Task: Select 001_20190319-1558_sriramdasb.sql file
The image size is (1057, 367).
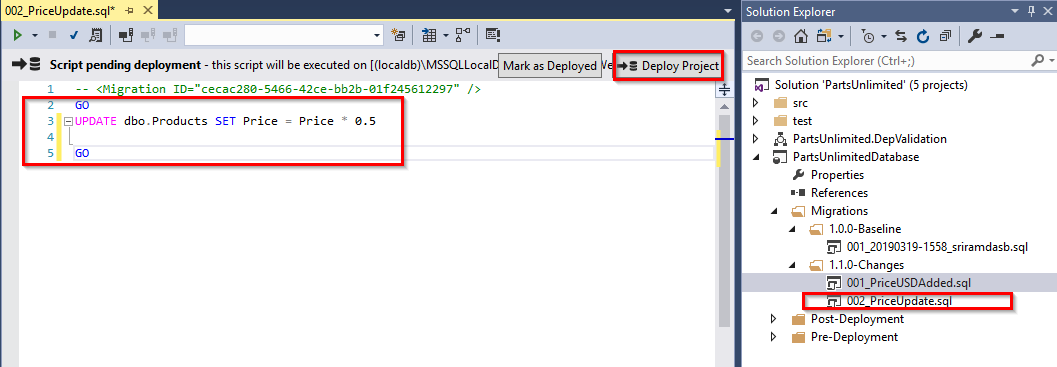Action: pos(936,247)
